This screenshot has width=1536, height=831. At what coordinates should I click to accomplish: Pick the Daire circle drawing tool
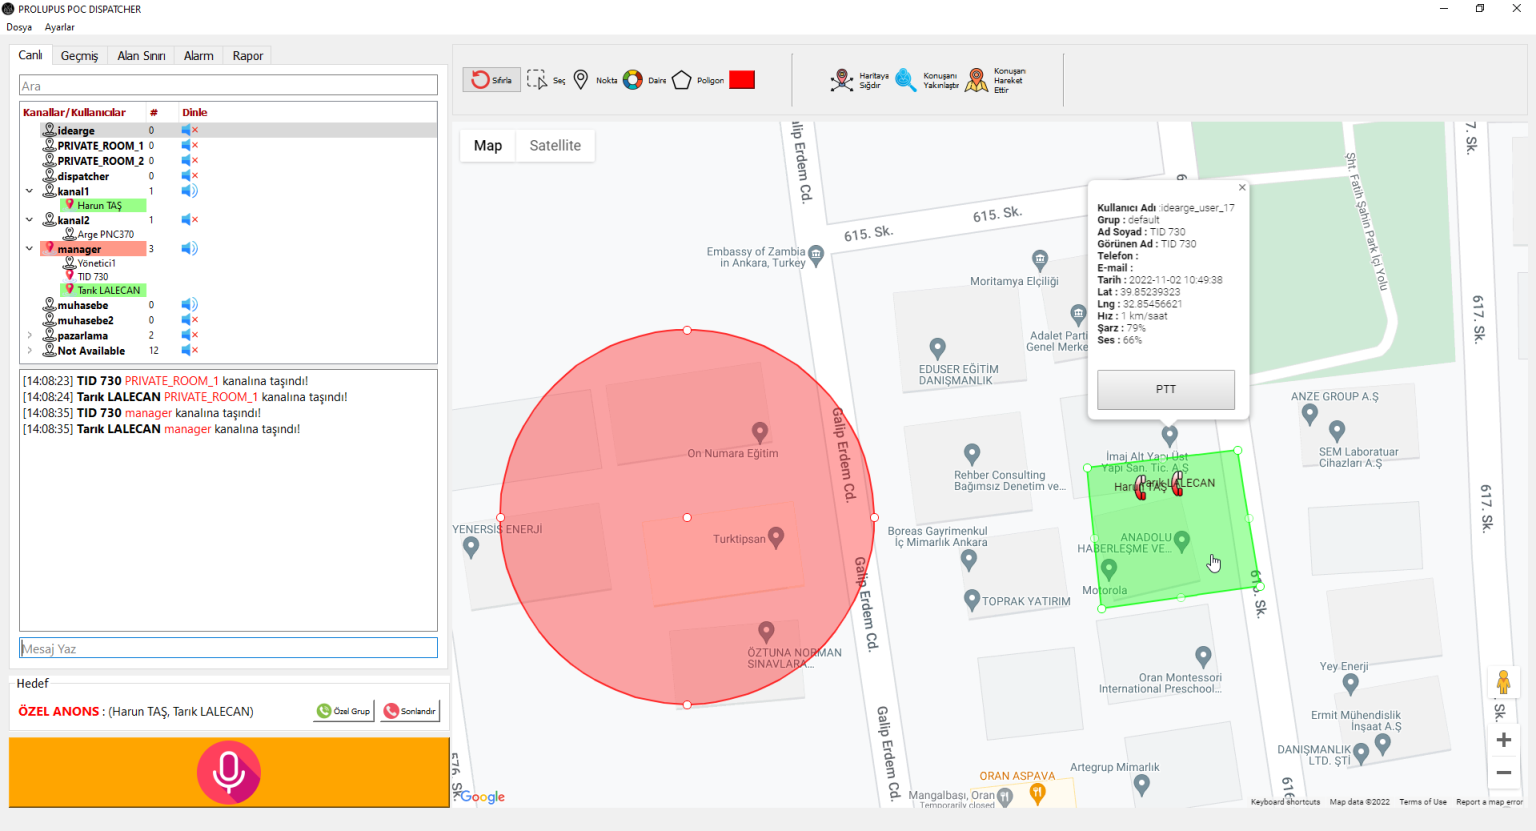click(x=644, y=80)
